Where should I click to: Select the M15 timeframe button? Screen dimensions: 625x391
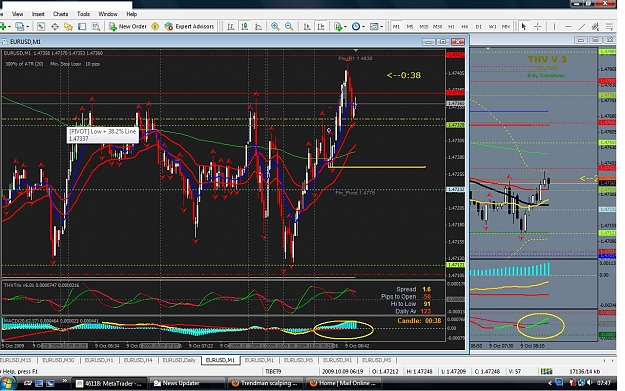point(424,27)
